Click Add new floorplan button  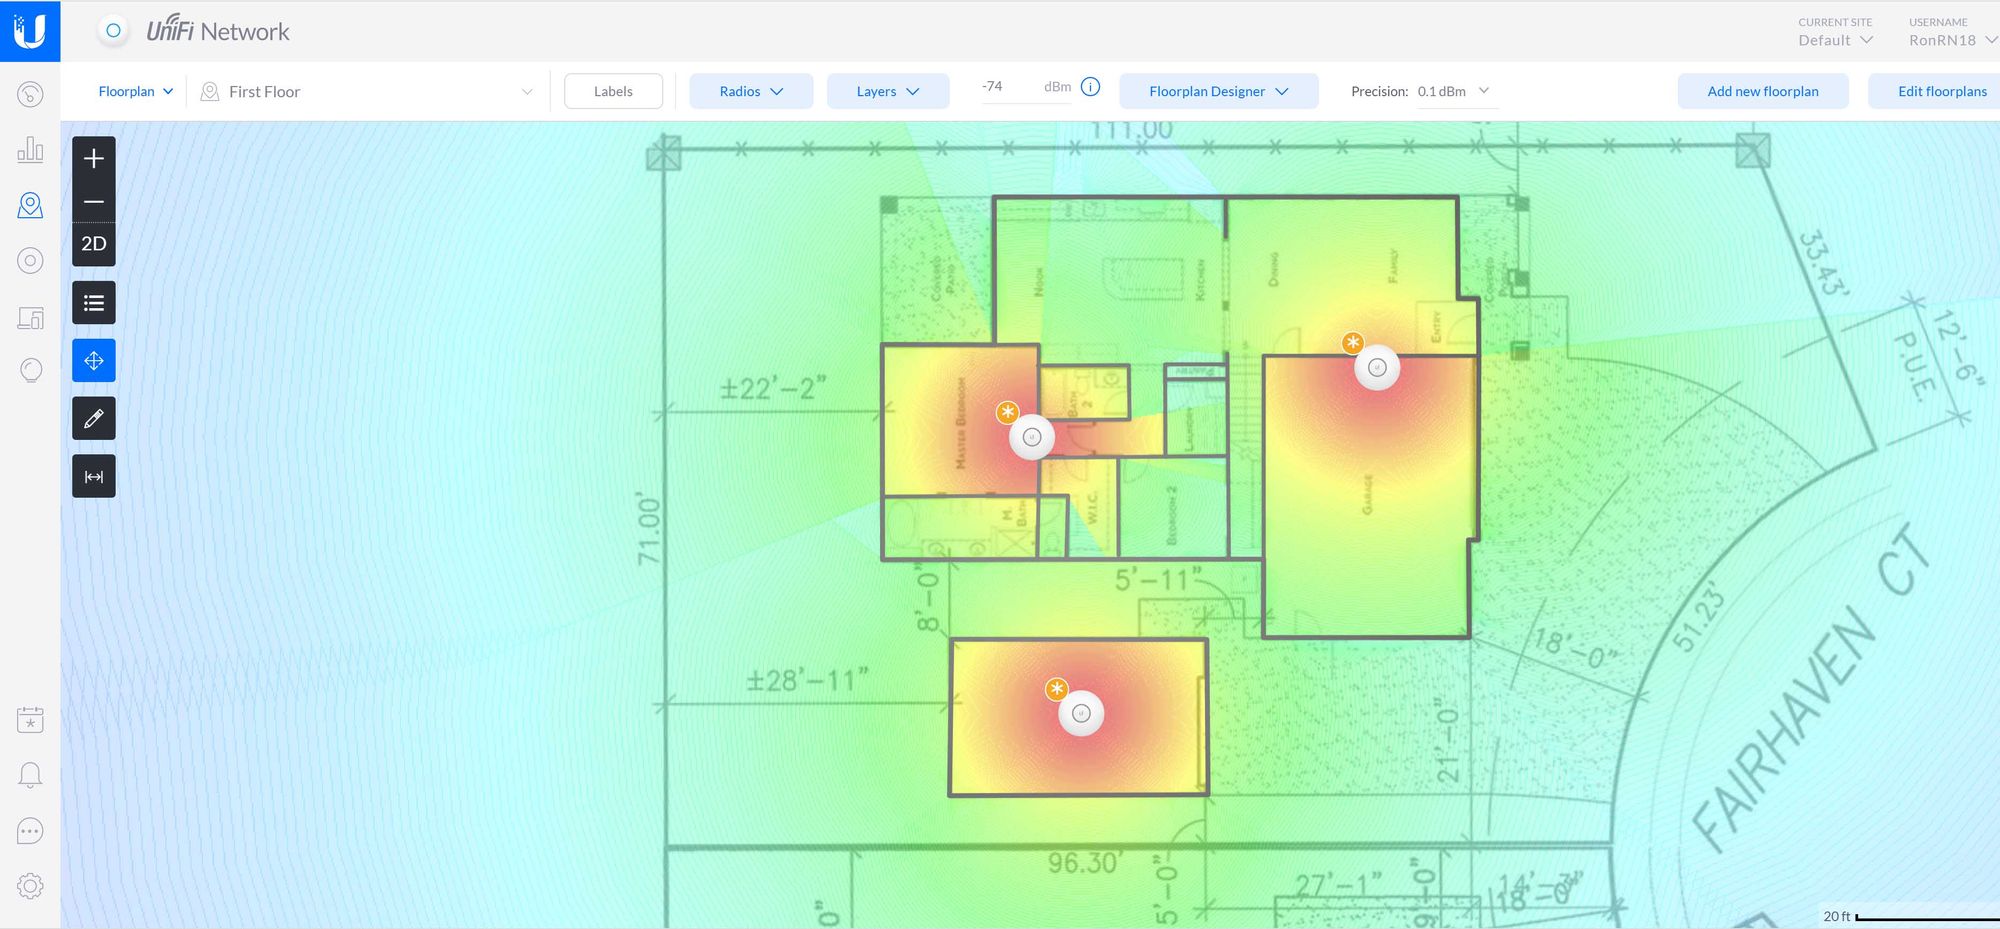1762,91
